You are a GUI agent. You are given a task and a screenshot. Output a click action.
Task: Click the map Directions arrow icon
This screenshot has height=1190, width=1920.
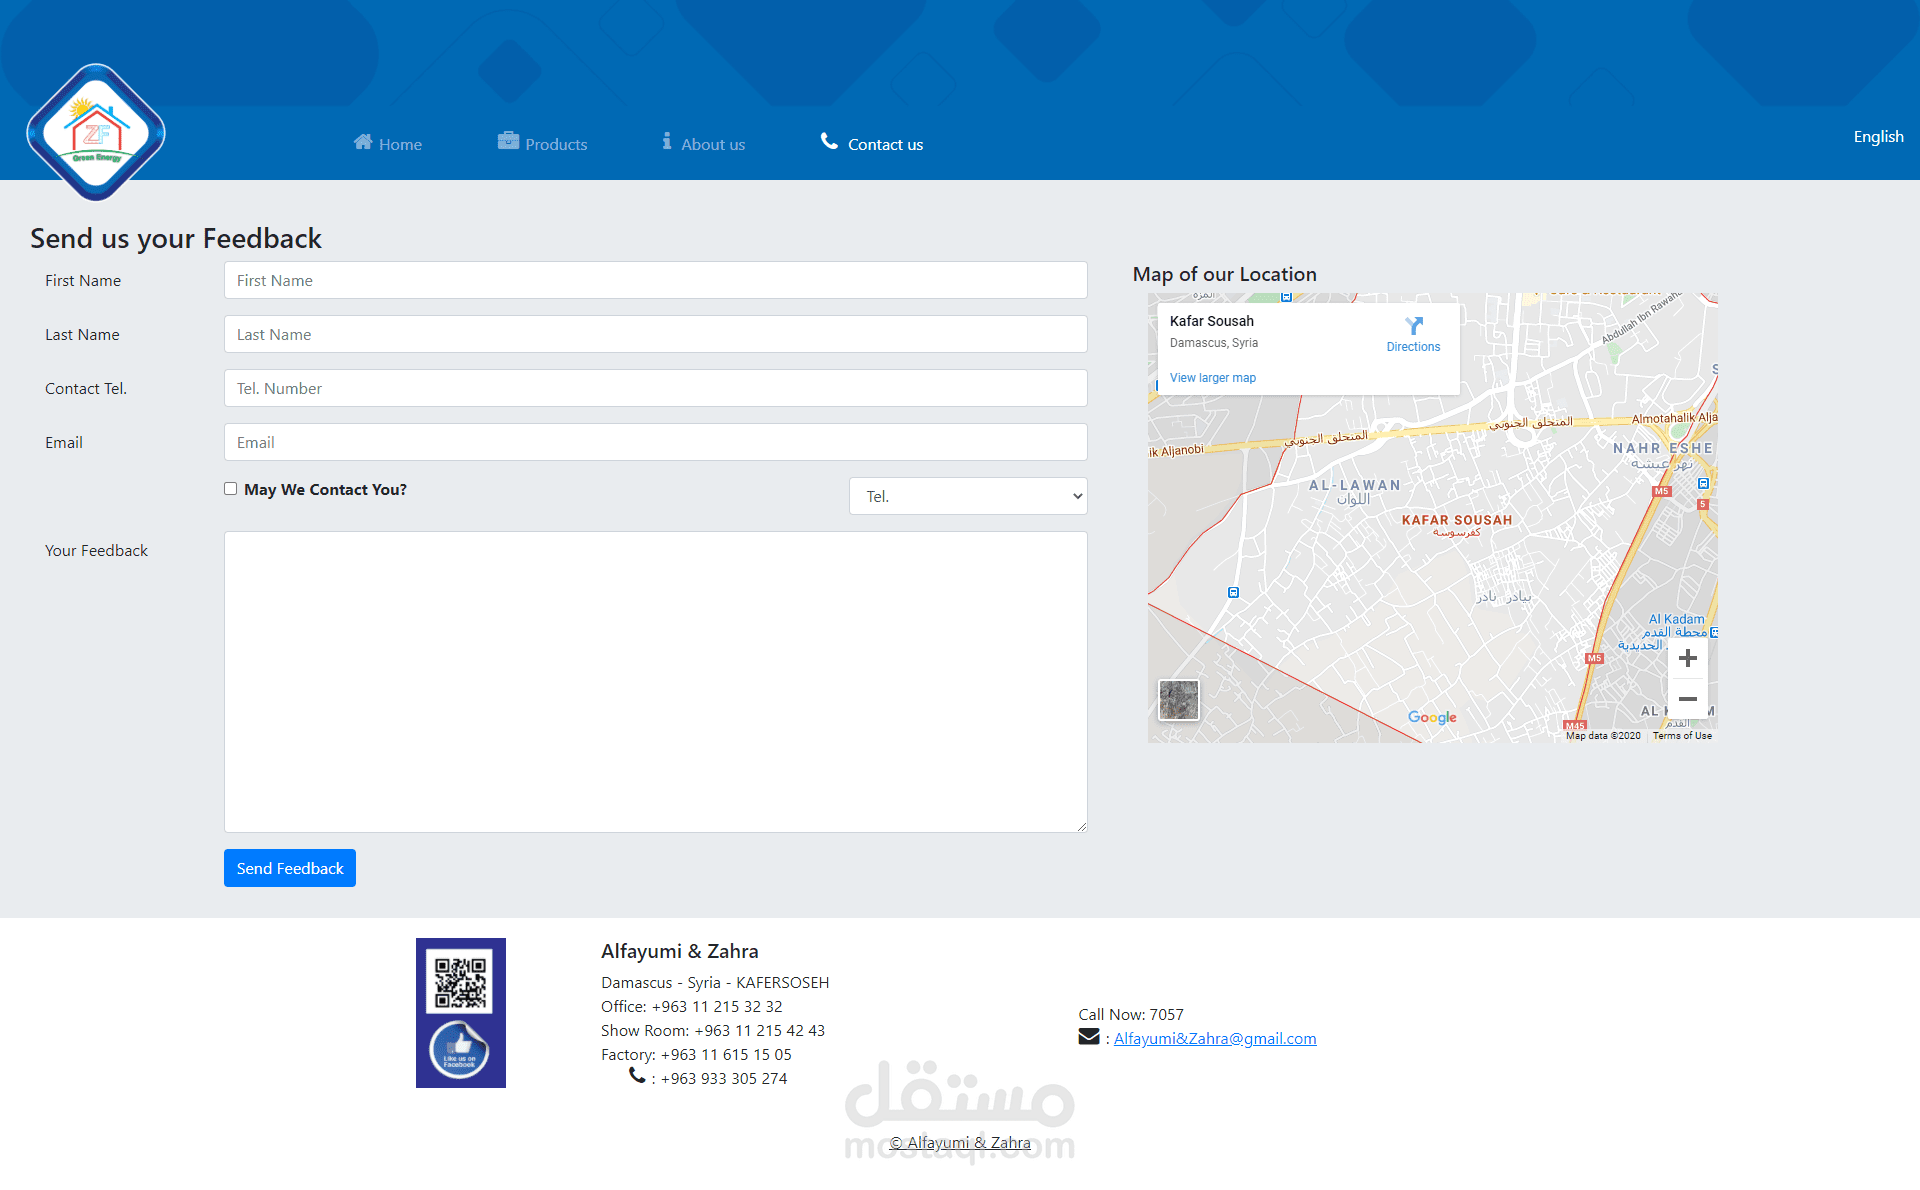[1413, 326]
